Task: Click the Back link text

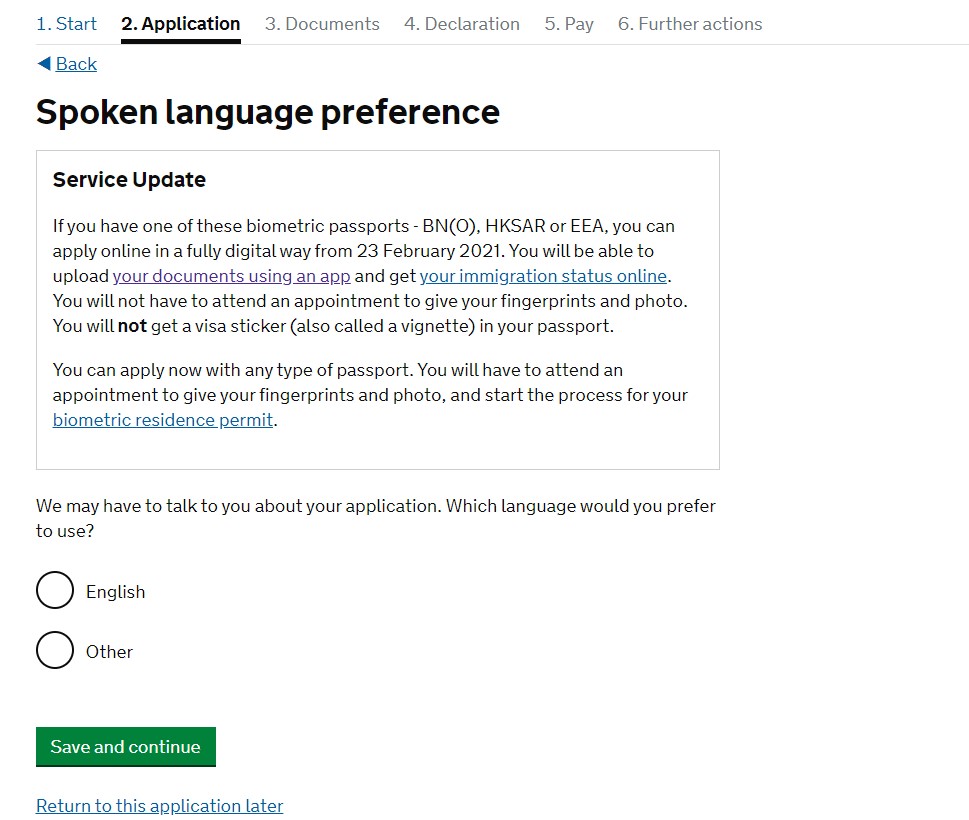Action: tap(76, 64)
